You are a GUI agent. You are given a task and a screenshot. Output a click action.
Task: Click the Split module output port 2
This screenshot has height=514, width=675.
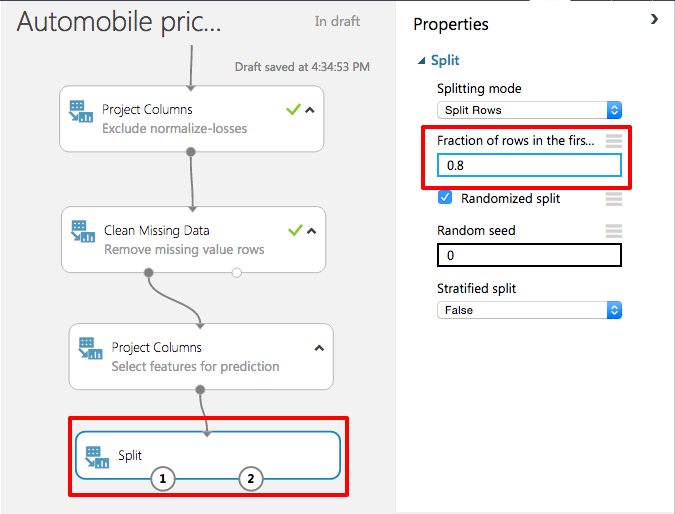pyautogui.click(x=250, y=480)
